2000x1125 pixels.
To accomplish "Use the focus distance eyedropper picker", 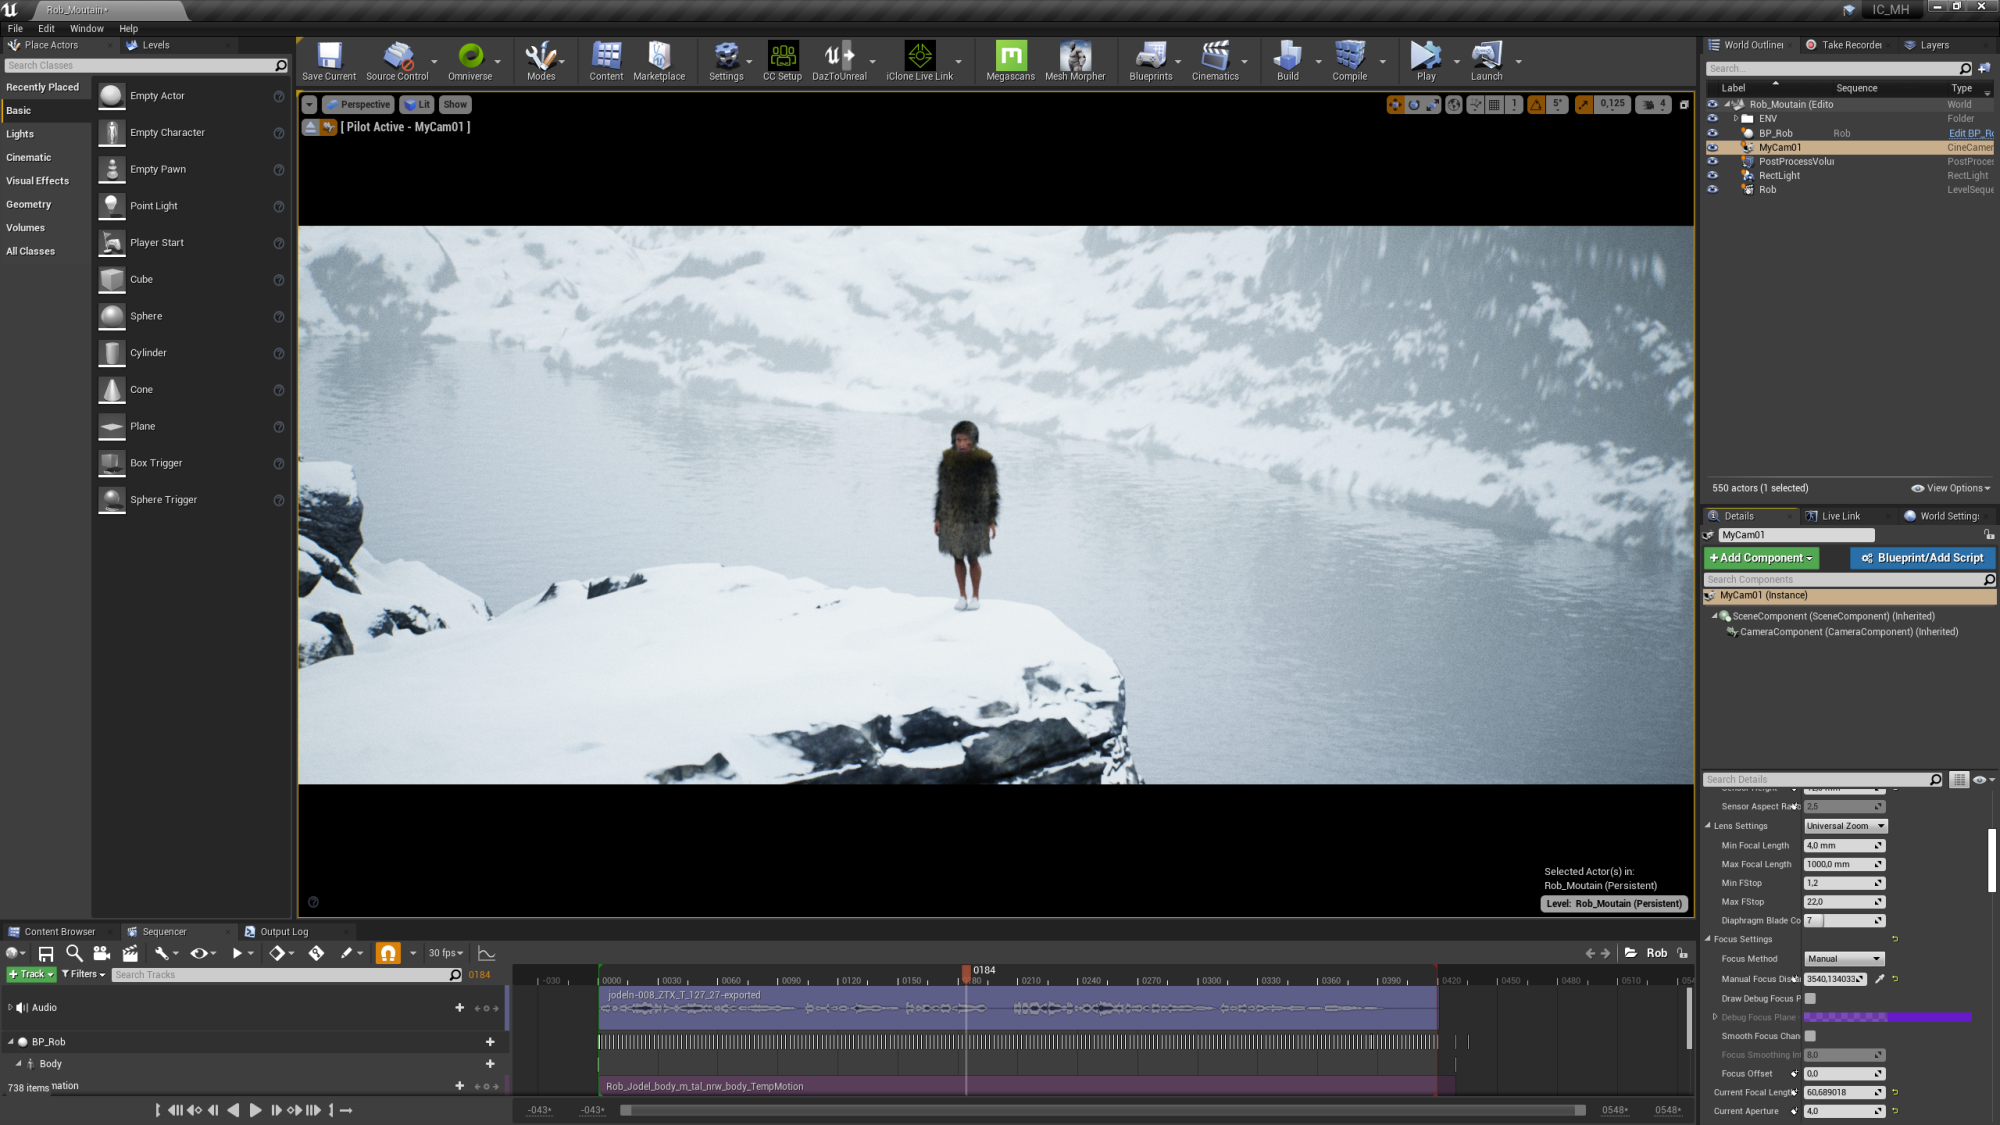I will click(x=1879, y=979).
